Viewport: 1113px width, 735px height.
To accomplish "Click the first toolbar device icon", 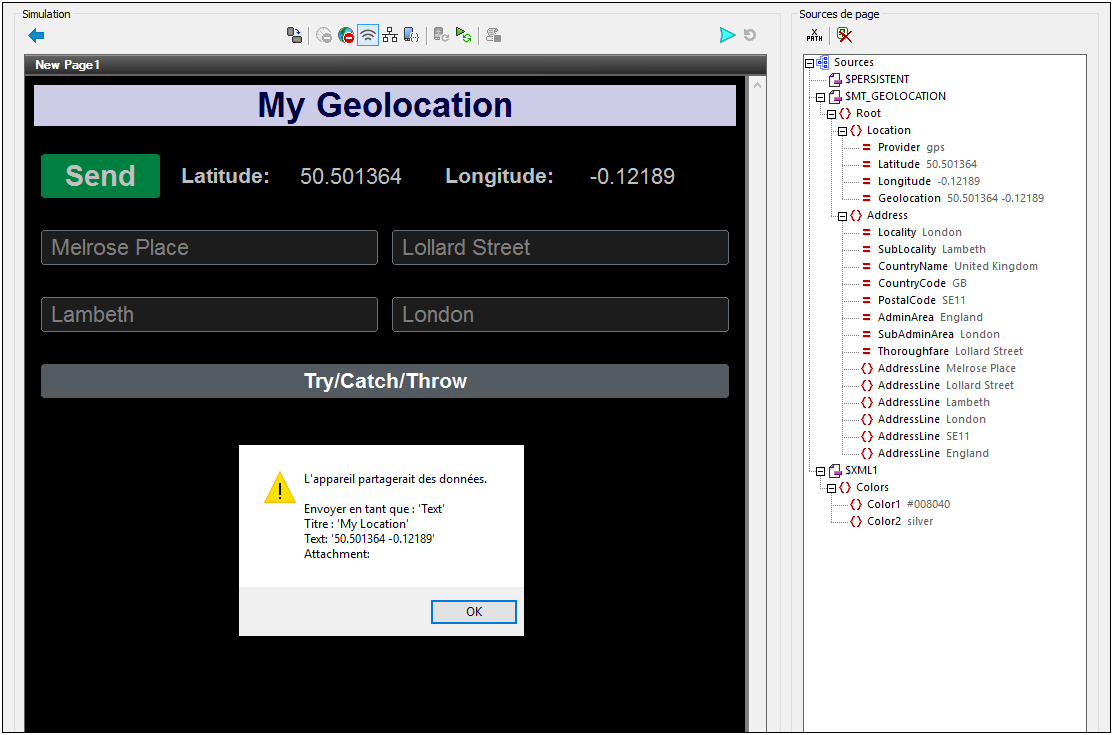I will (x=295, y=36).
